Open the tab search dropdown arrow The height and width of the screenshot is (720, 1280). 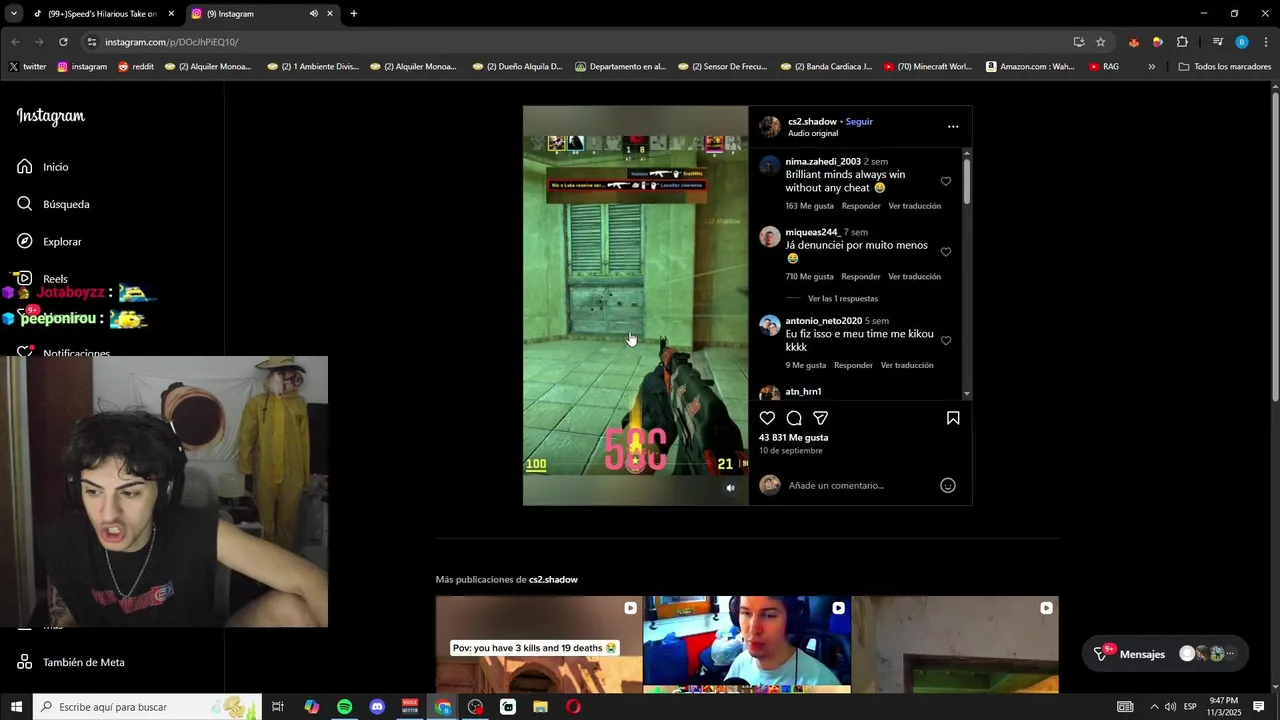[14, 14]
